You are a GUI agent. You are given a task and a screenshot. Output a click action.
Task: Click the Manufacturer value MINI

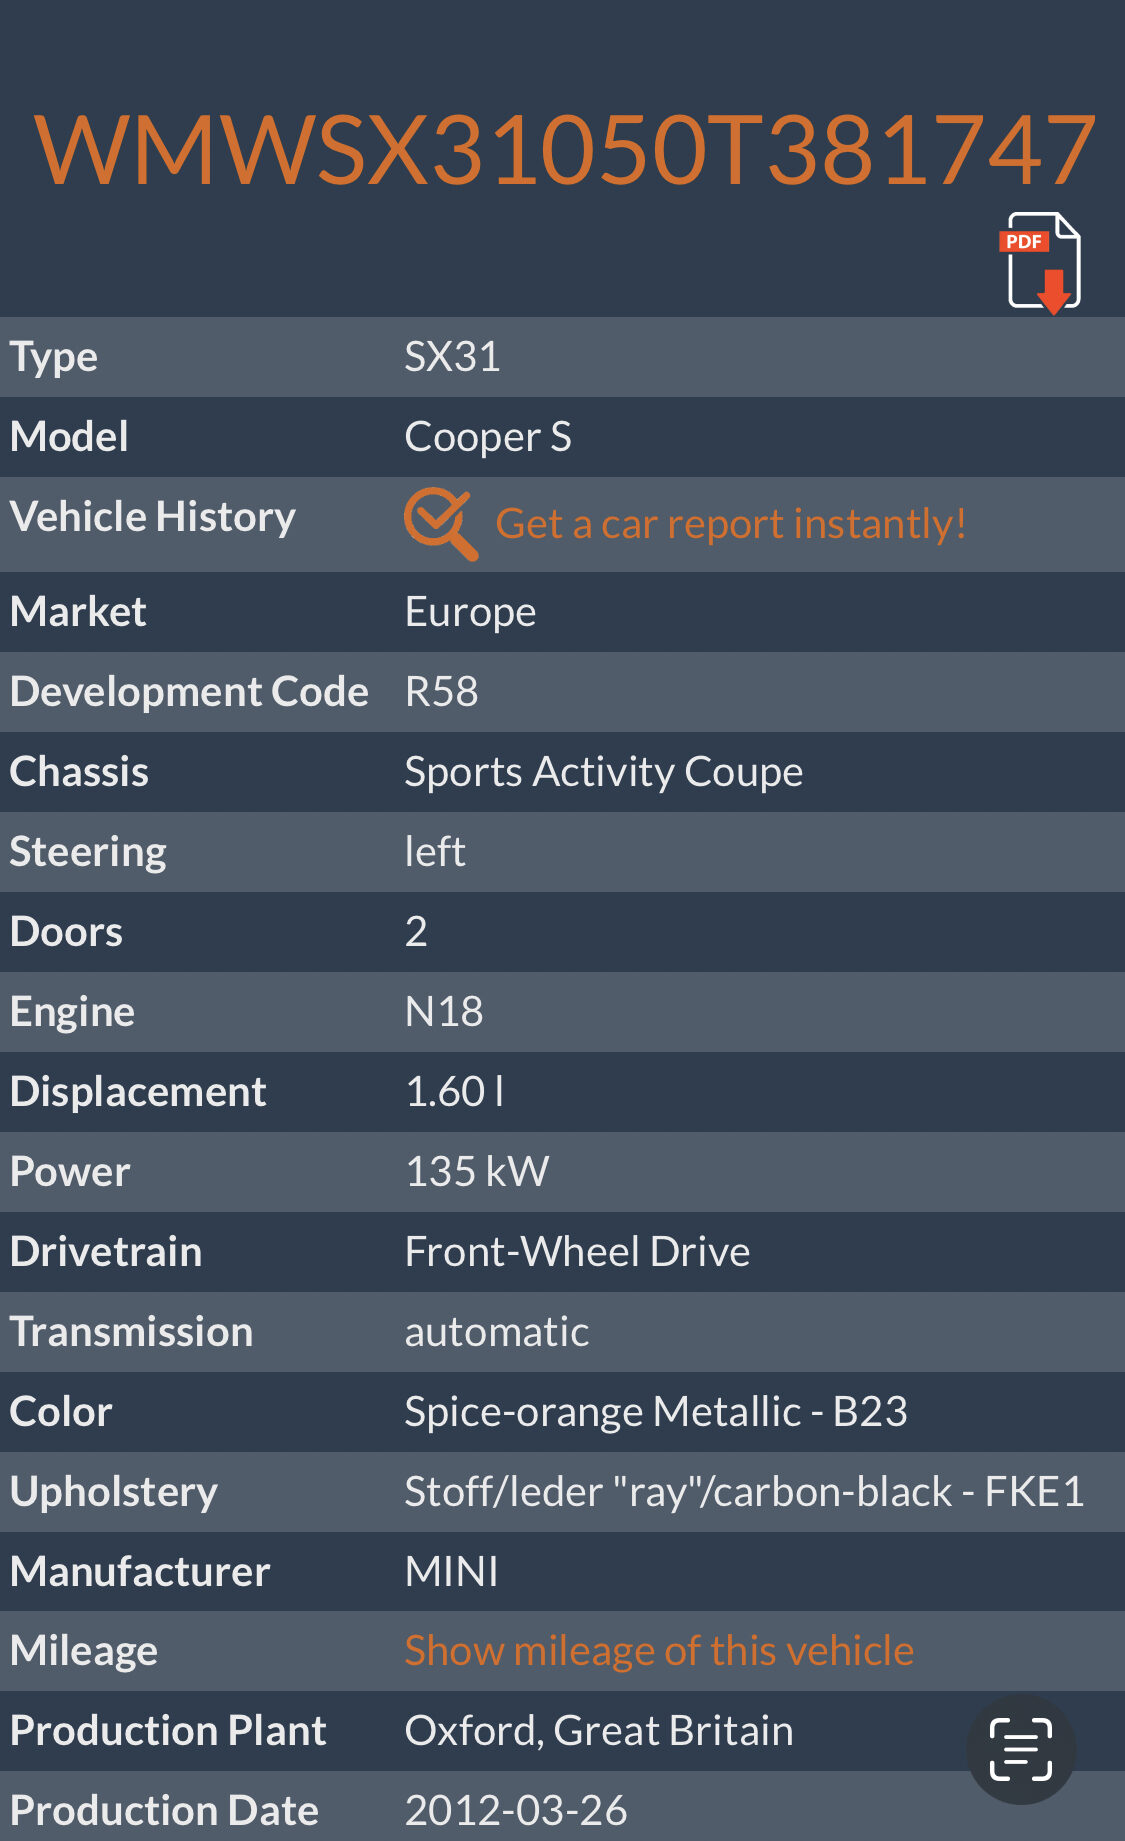pyautogui.click(x=451, y=1572)
